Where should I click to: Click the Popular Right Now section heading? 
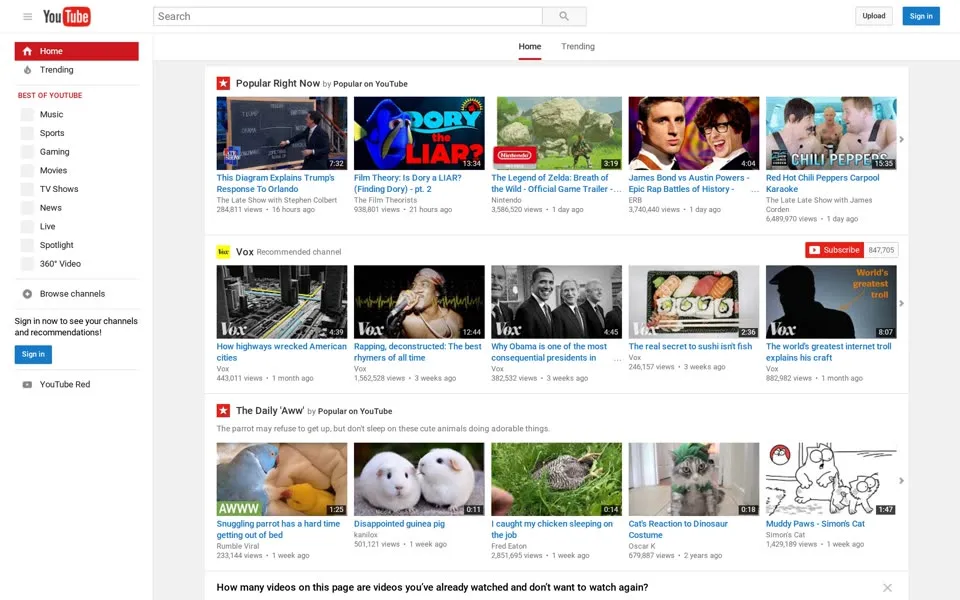278,83
